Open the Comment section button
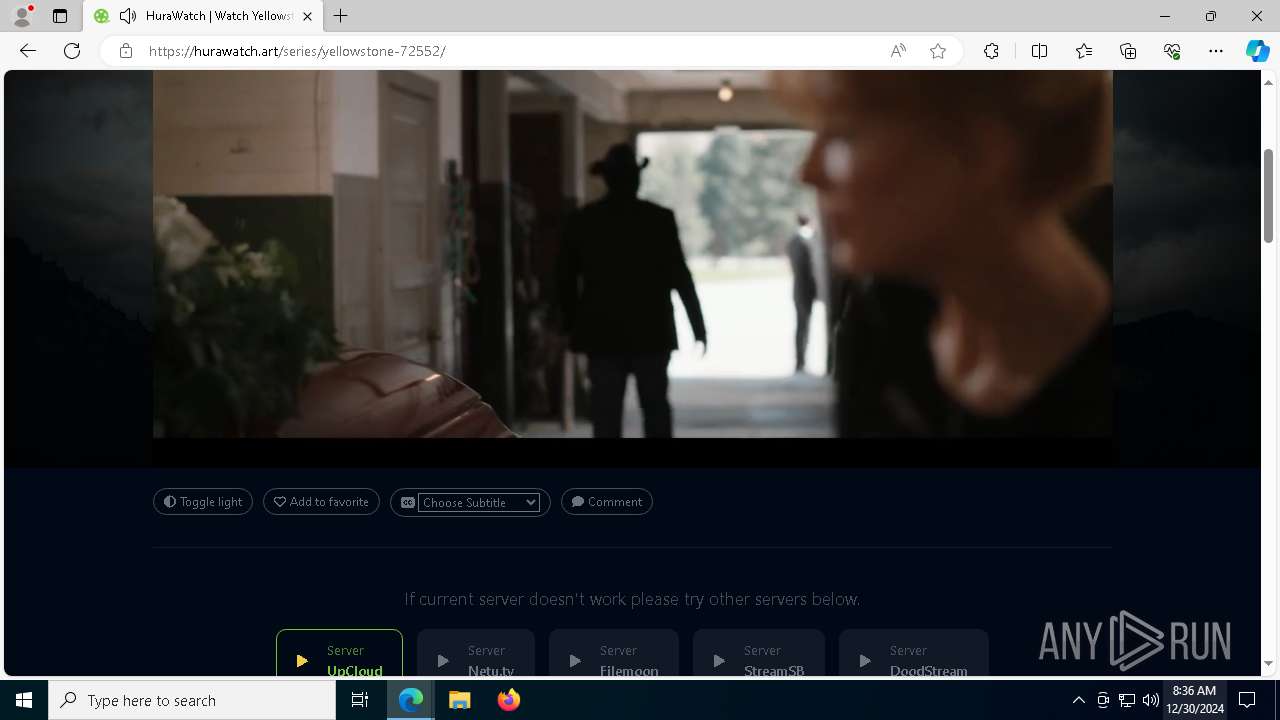 (x=607, y=502)
